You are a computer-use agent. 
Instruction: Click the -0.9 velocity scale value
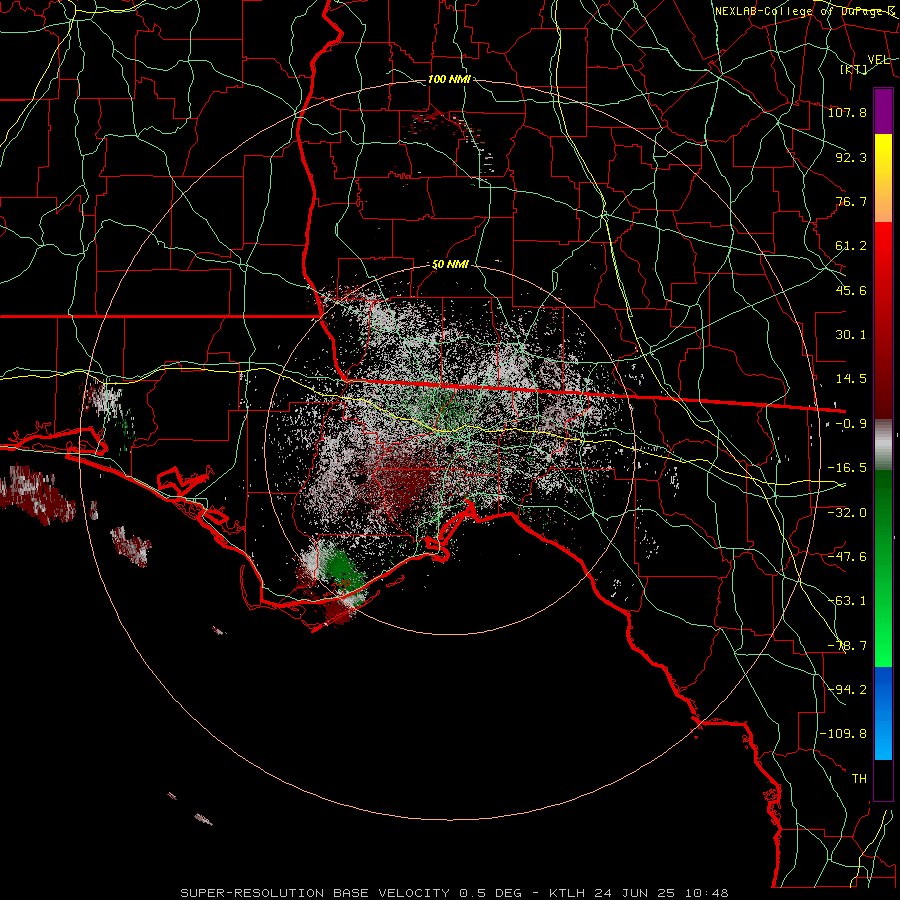tap(851, 424)
